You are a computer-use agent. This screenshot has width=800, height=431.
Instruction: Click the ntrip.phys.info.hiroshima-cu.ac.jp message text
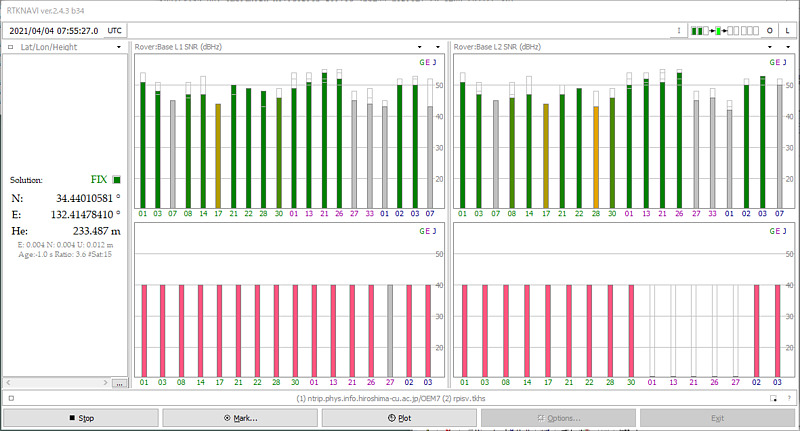[x=391, y=398]
